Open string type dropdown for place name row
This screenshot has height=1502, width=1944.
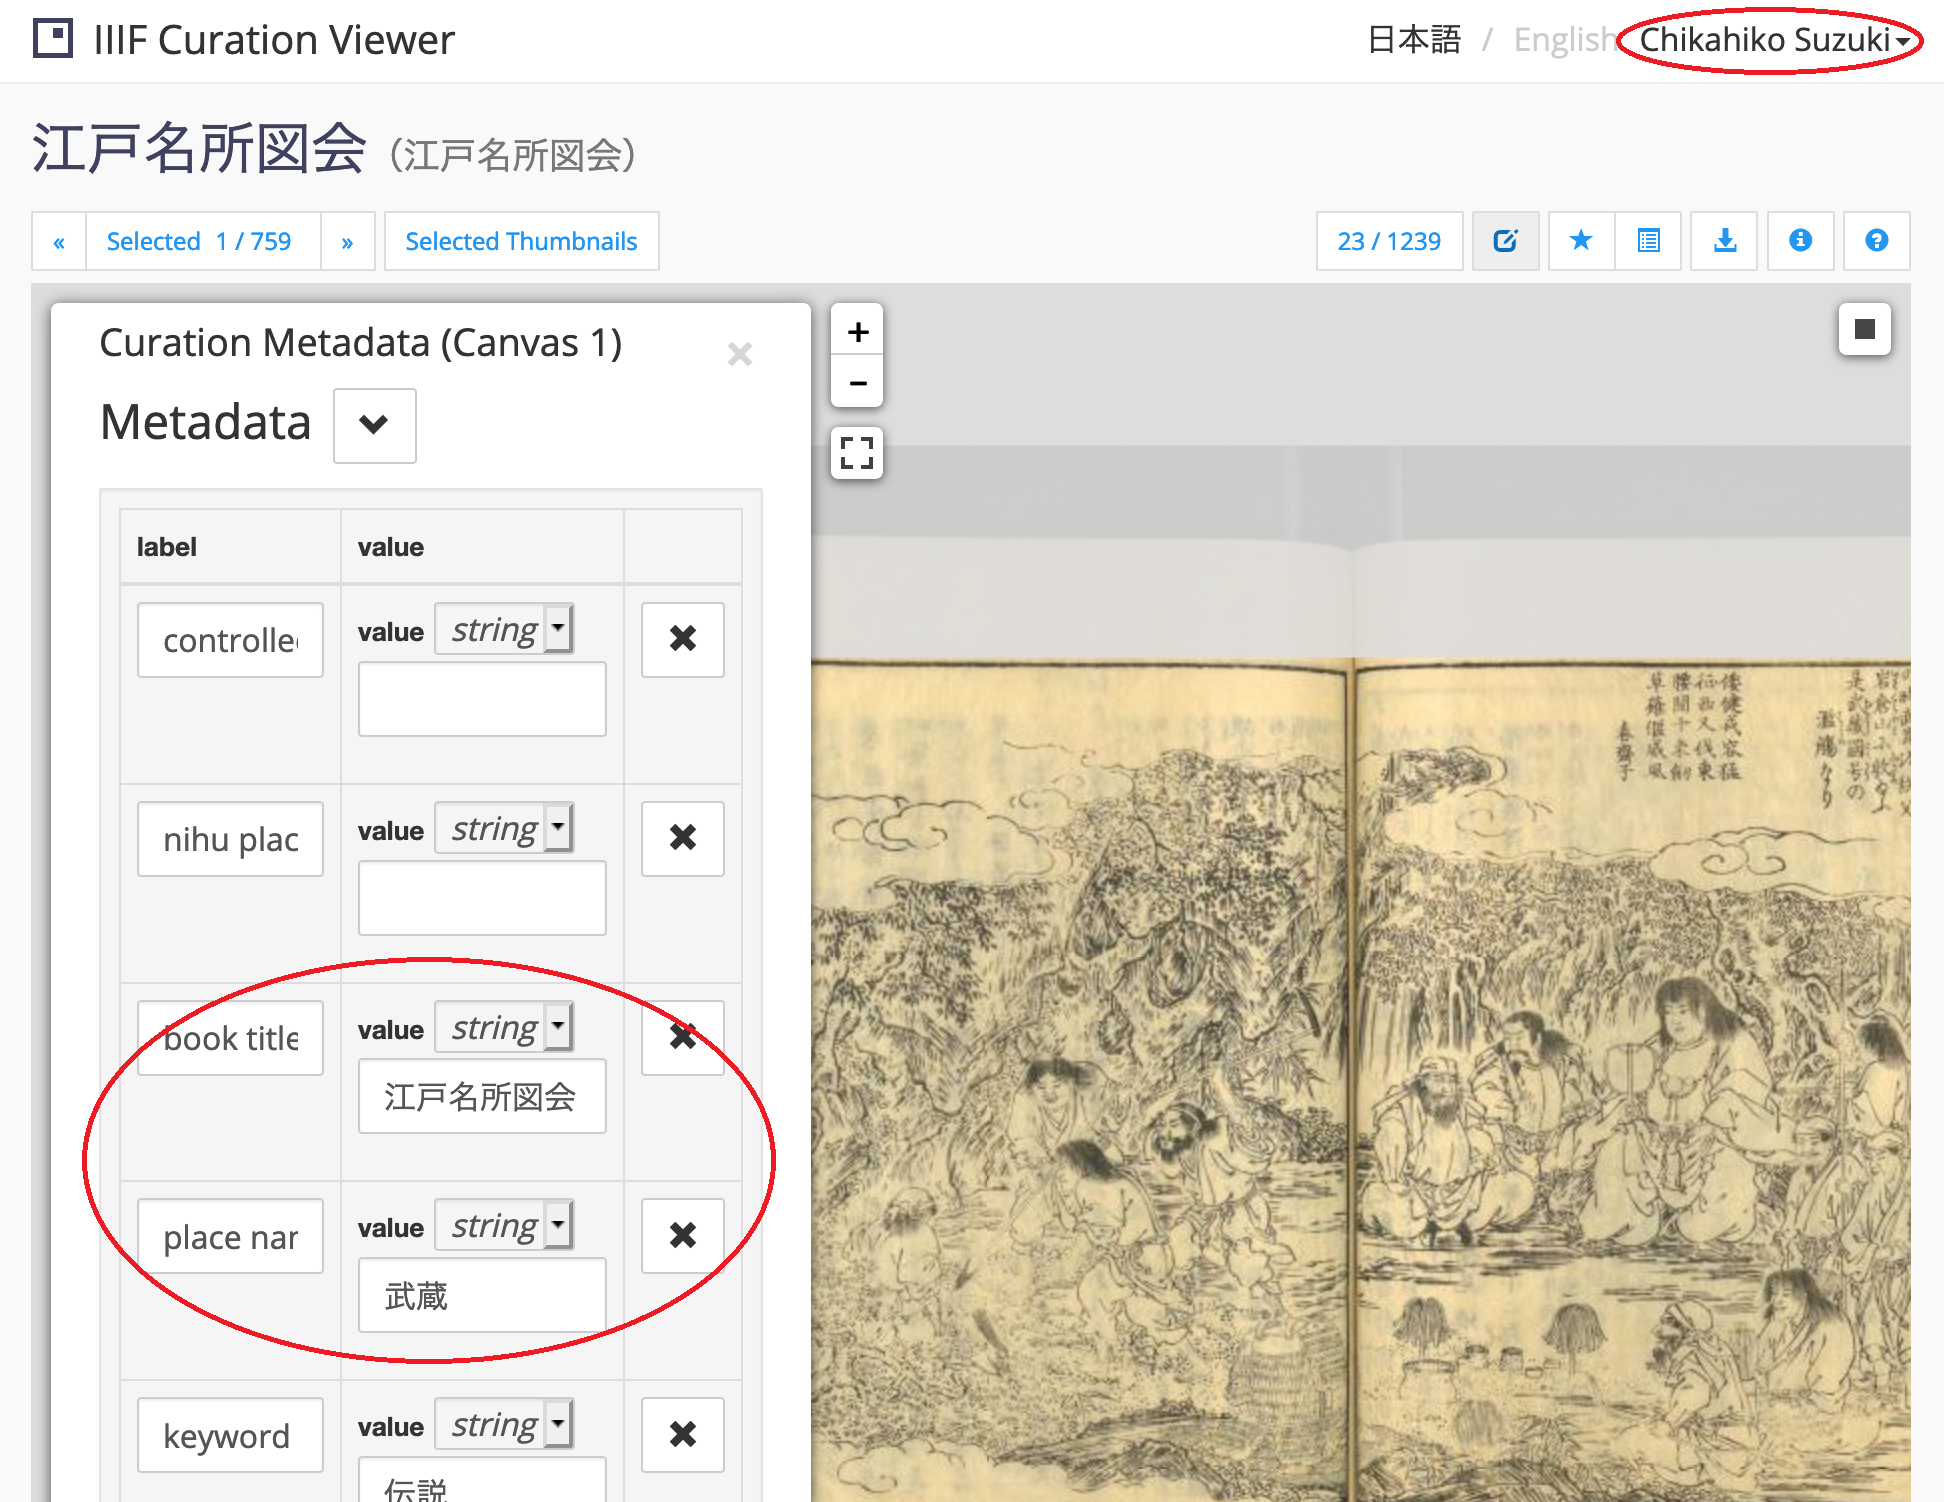(x=504, y=1225)
